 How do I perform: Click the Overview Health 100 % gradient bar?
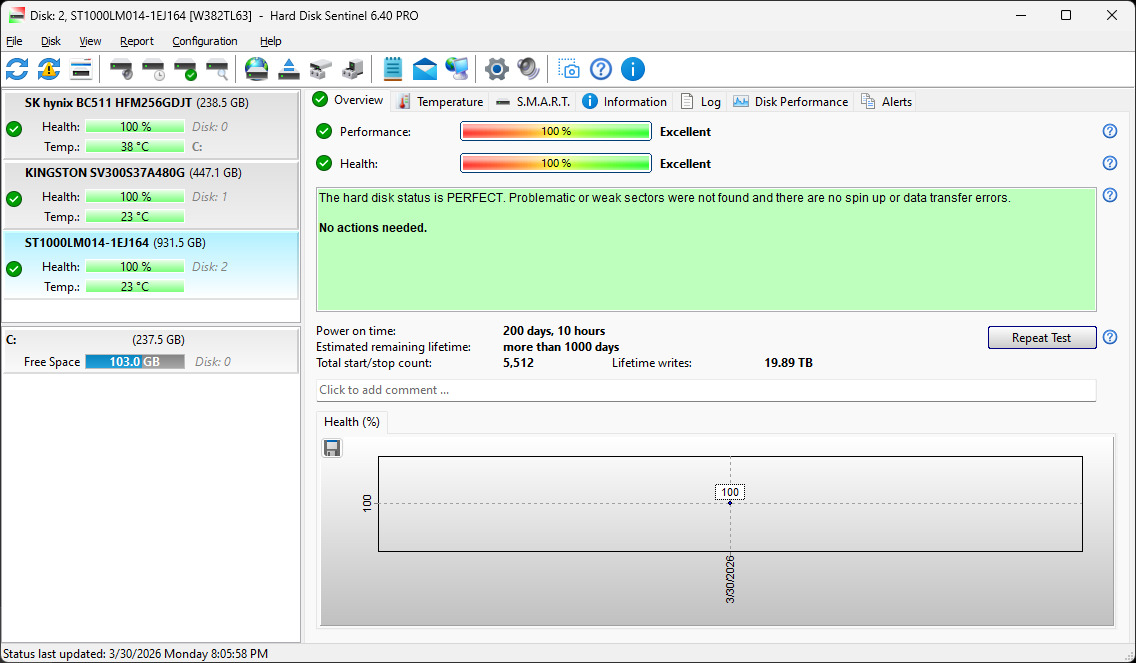(x=556, y=163)
